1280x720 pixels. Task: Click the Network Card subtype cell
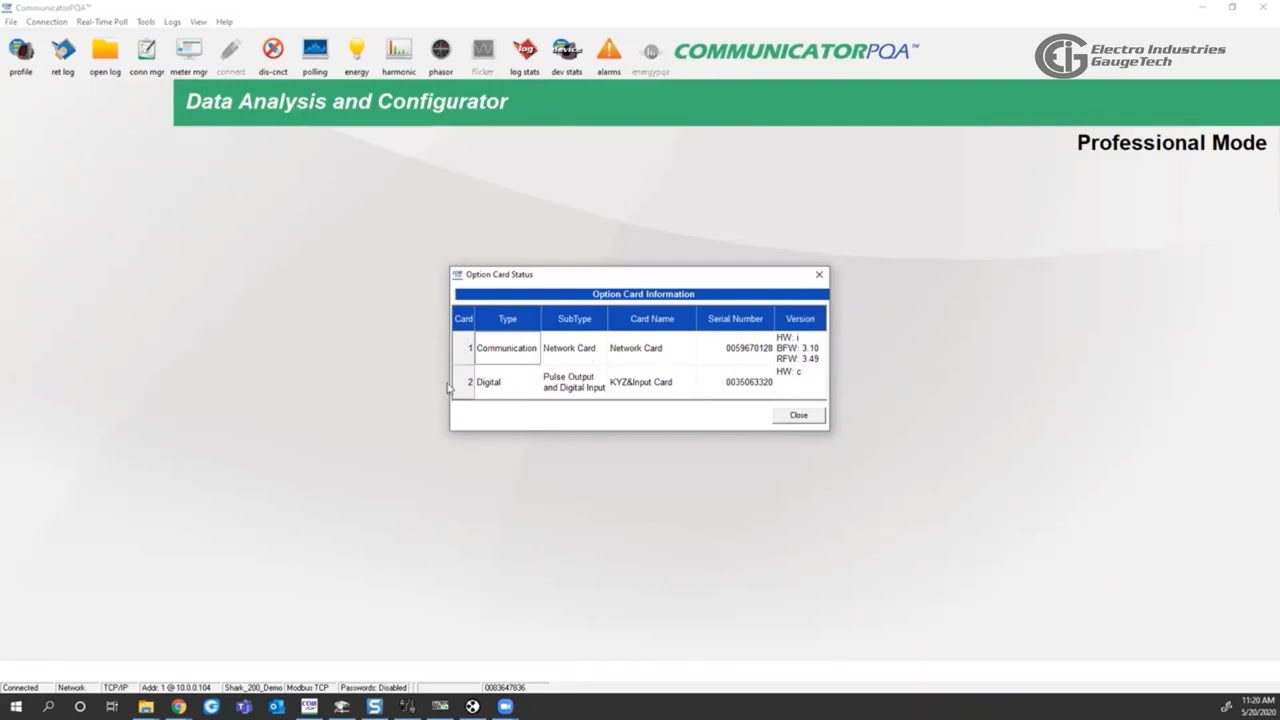pos(574,348)
